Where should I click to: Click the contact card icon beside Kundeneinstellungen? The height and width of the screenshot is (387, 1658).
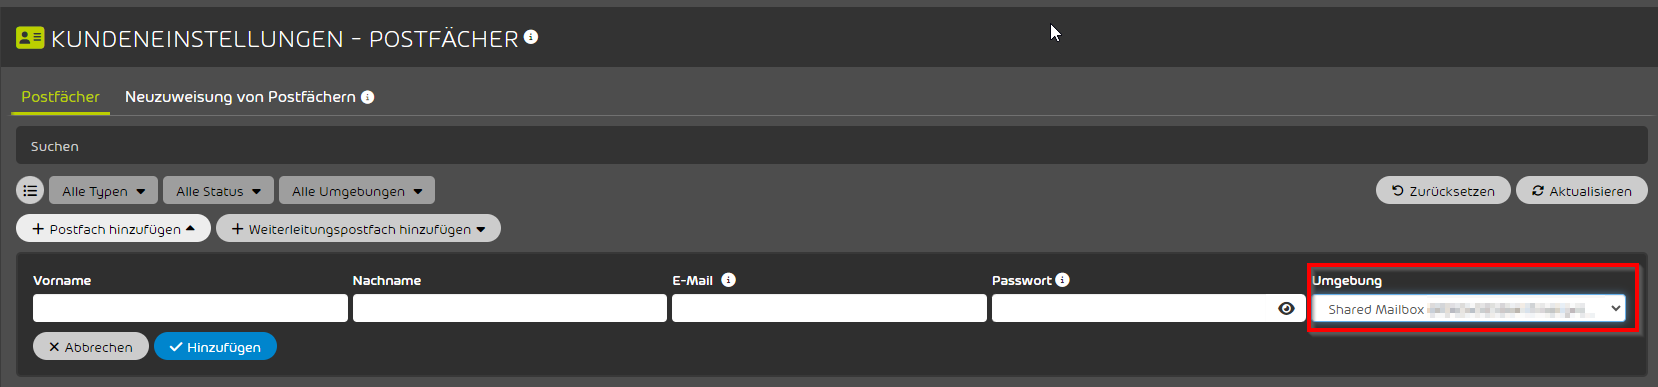tap(30, 38)
